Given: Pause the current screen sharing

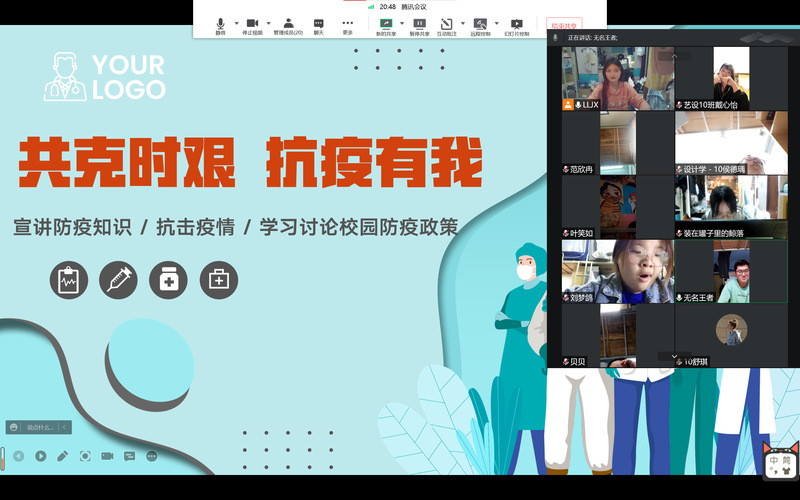Looking at the screenshot, I should coord(419,25).
